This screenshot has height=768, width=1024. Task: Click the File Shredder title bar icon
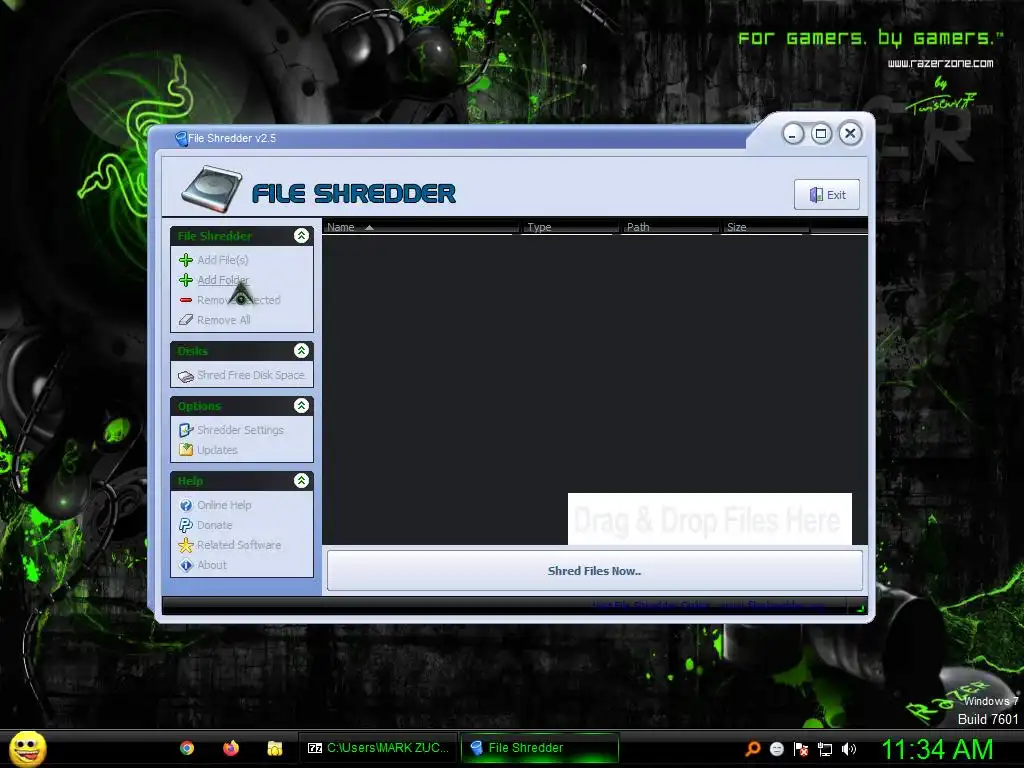(x=181, y=138)
